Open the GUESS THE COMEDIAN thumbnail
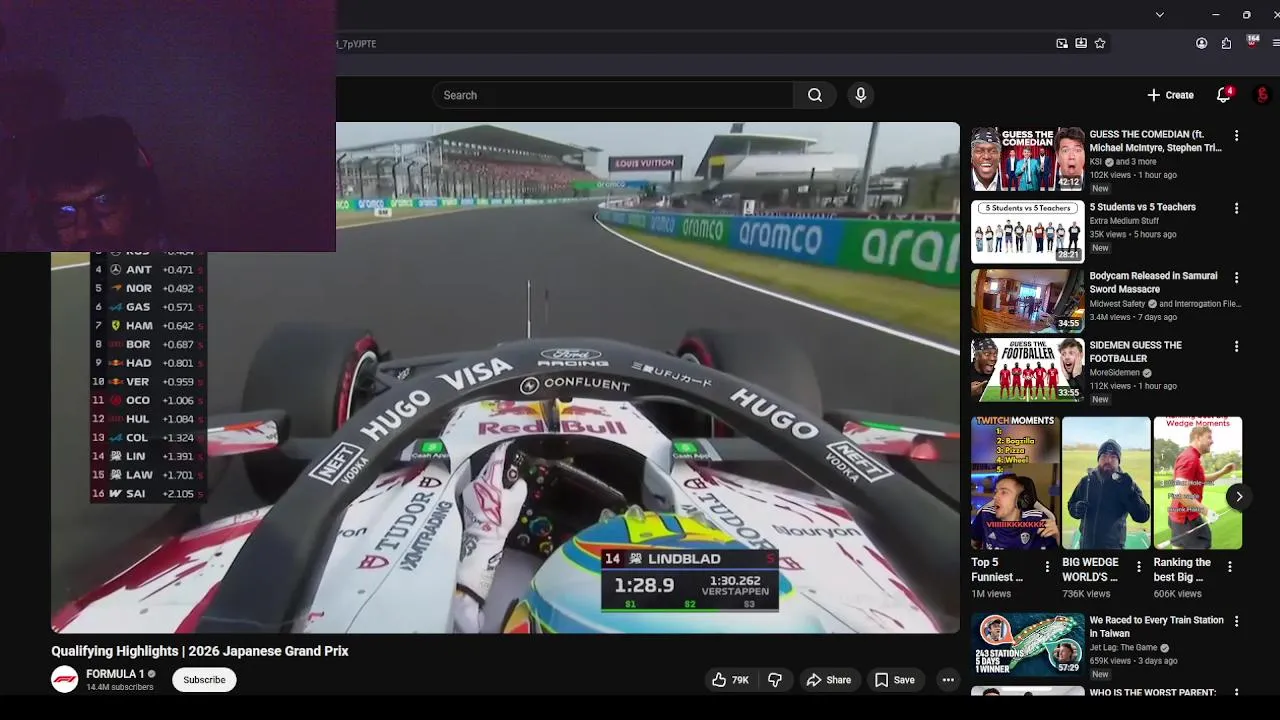 click(x=1027, y=159)
